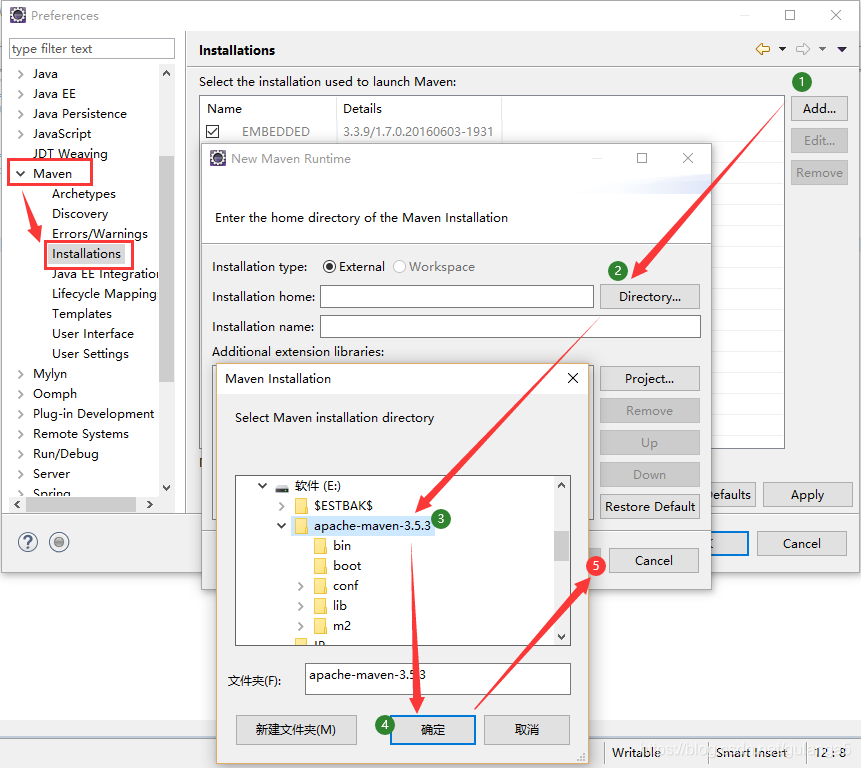Click Cancel in New Maven Runtime dialog
The image size is (861, 768).
click(x=653, y=560)
